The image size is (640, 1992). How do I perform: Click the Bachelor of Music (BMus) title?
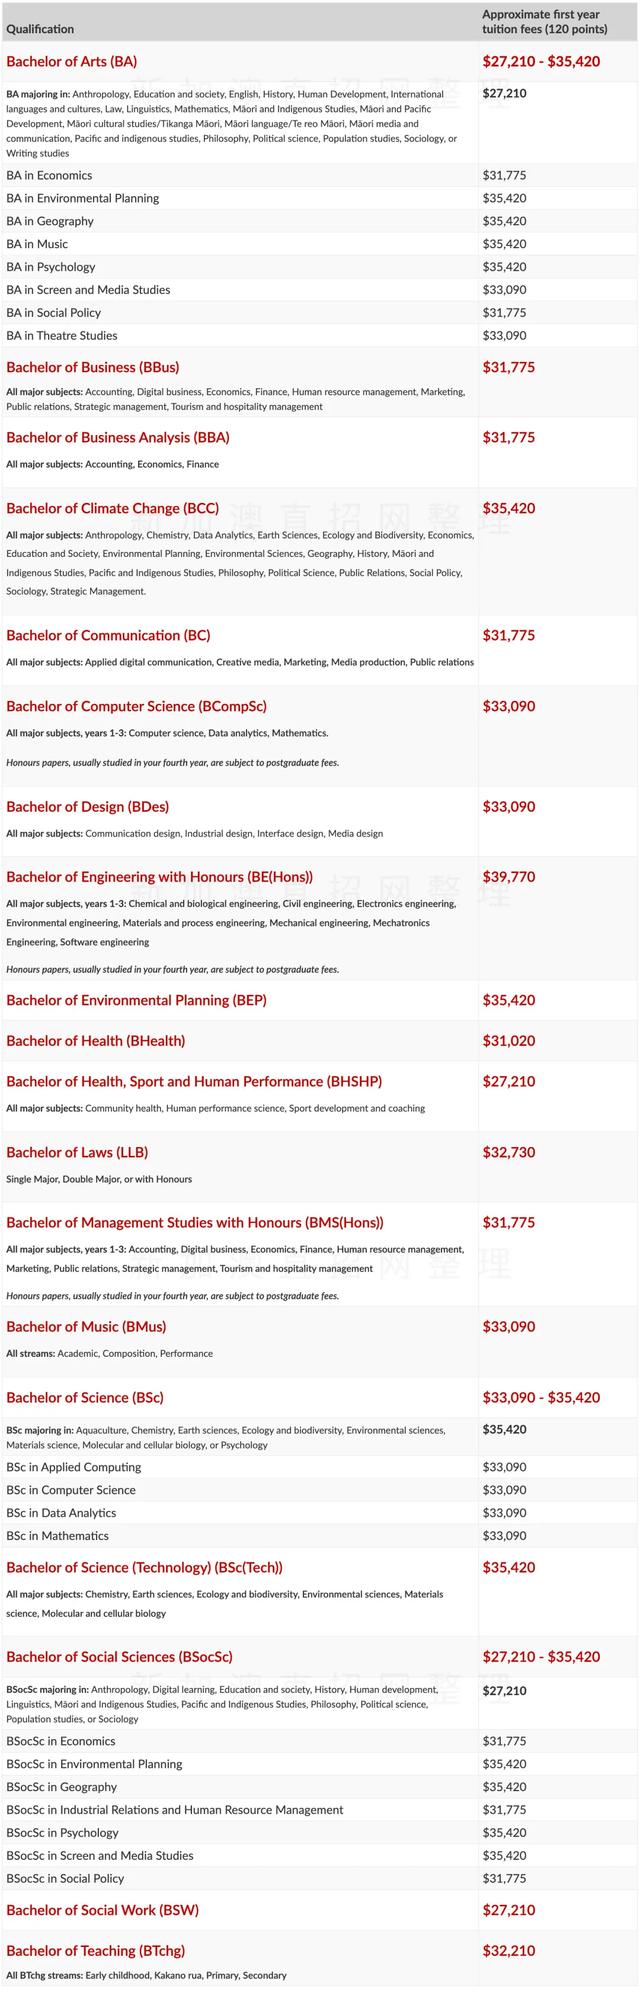pos(86,1327)
